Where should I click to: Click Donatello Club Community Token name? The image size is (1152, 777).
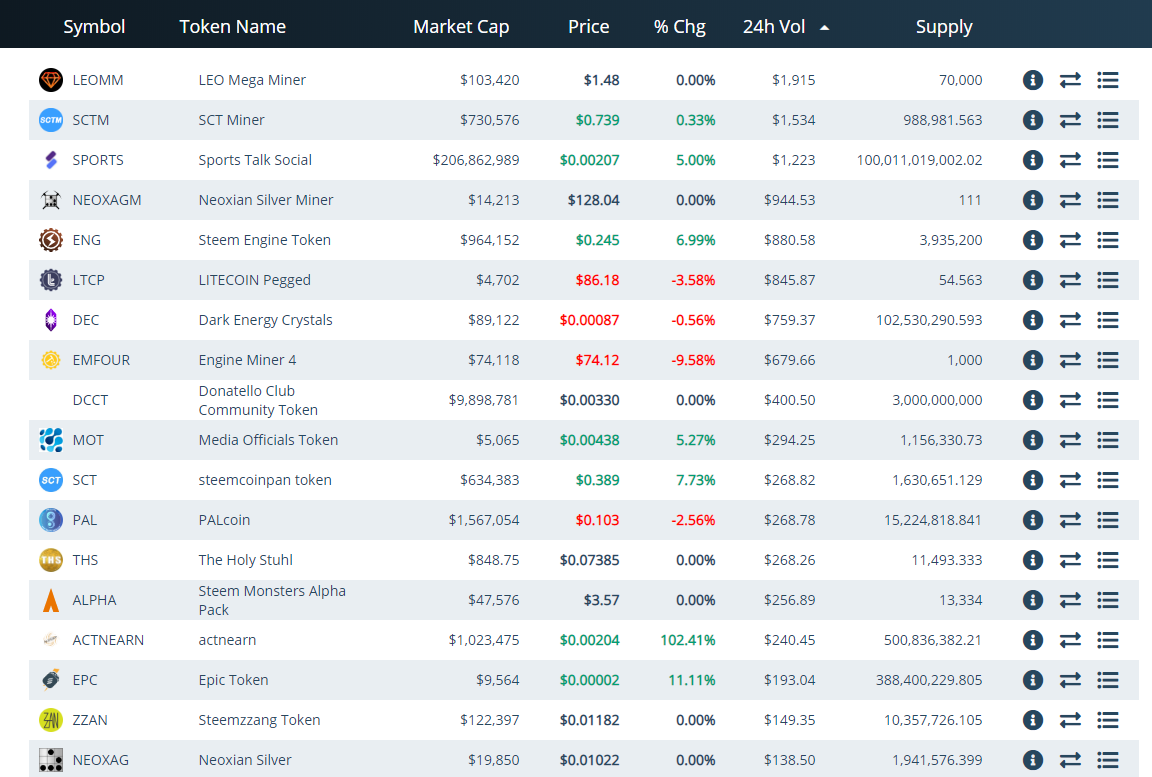pyautogui.click(x=258, y=400)
